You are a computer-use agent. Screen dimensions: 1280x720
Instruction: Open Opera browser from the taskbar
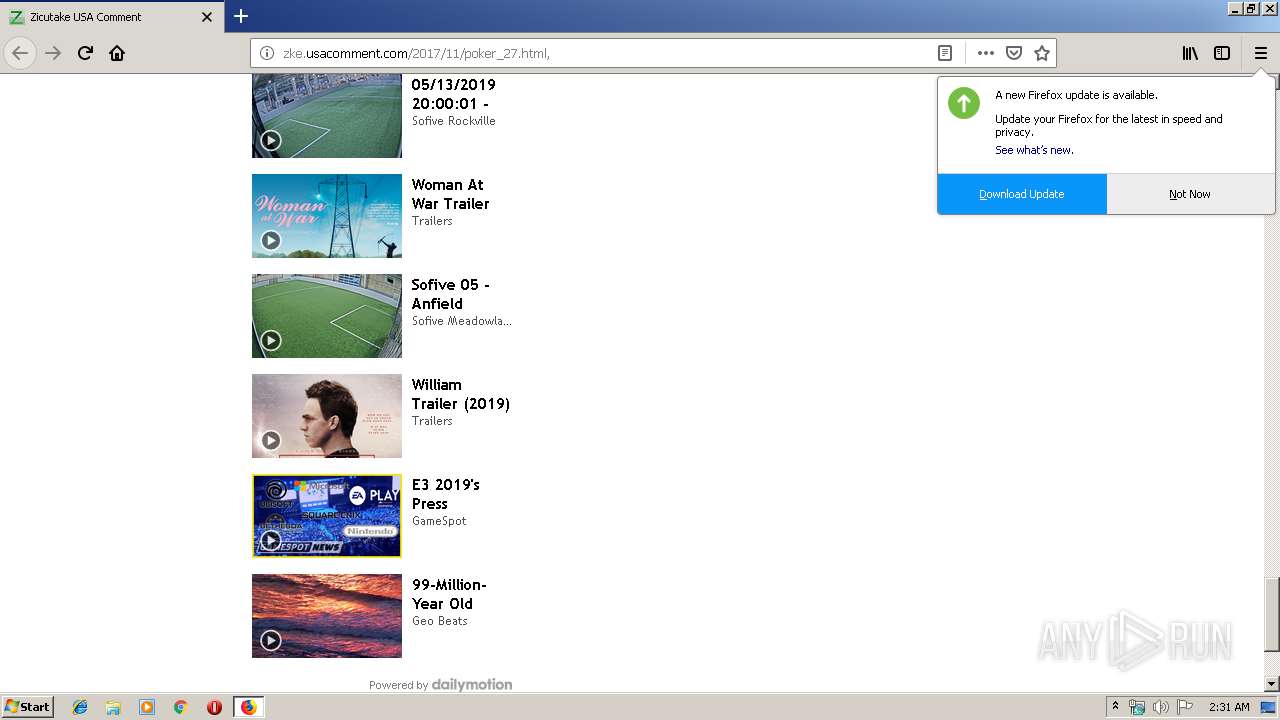[214, 707]
